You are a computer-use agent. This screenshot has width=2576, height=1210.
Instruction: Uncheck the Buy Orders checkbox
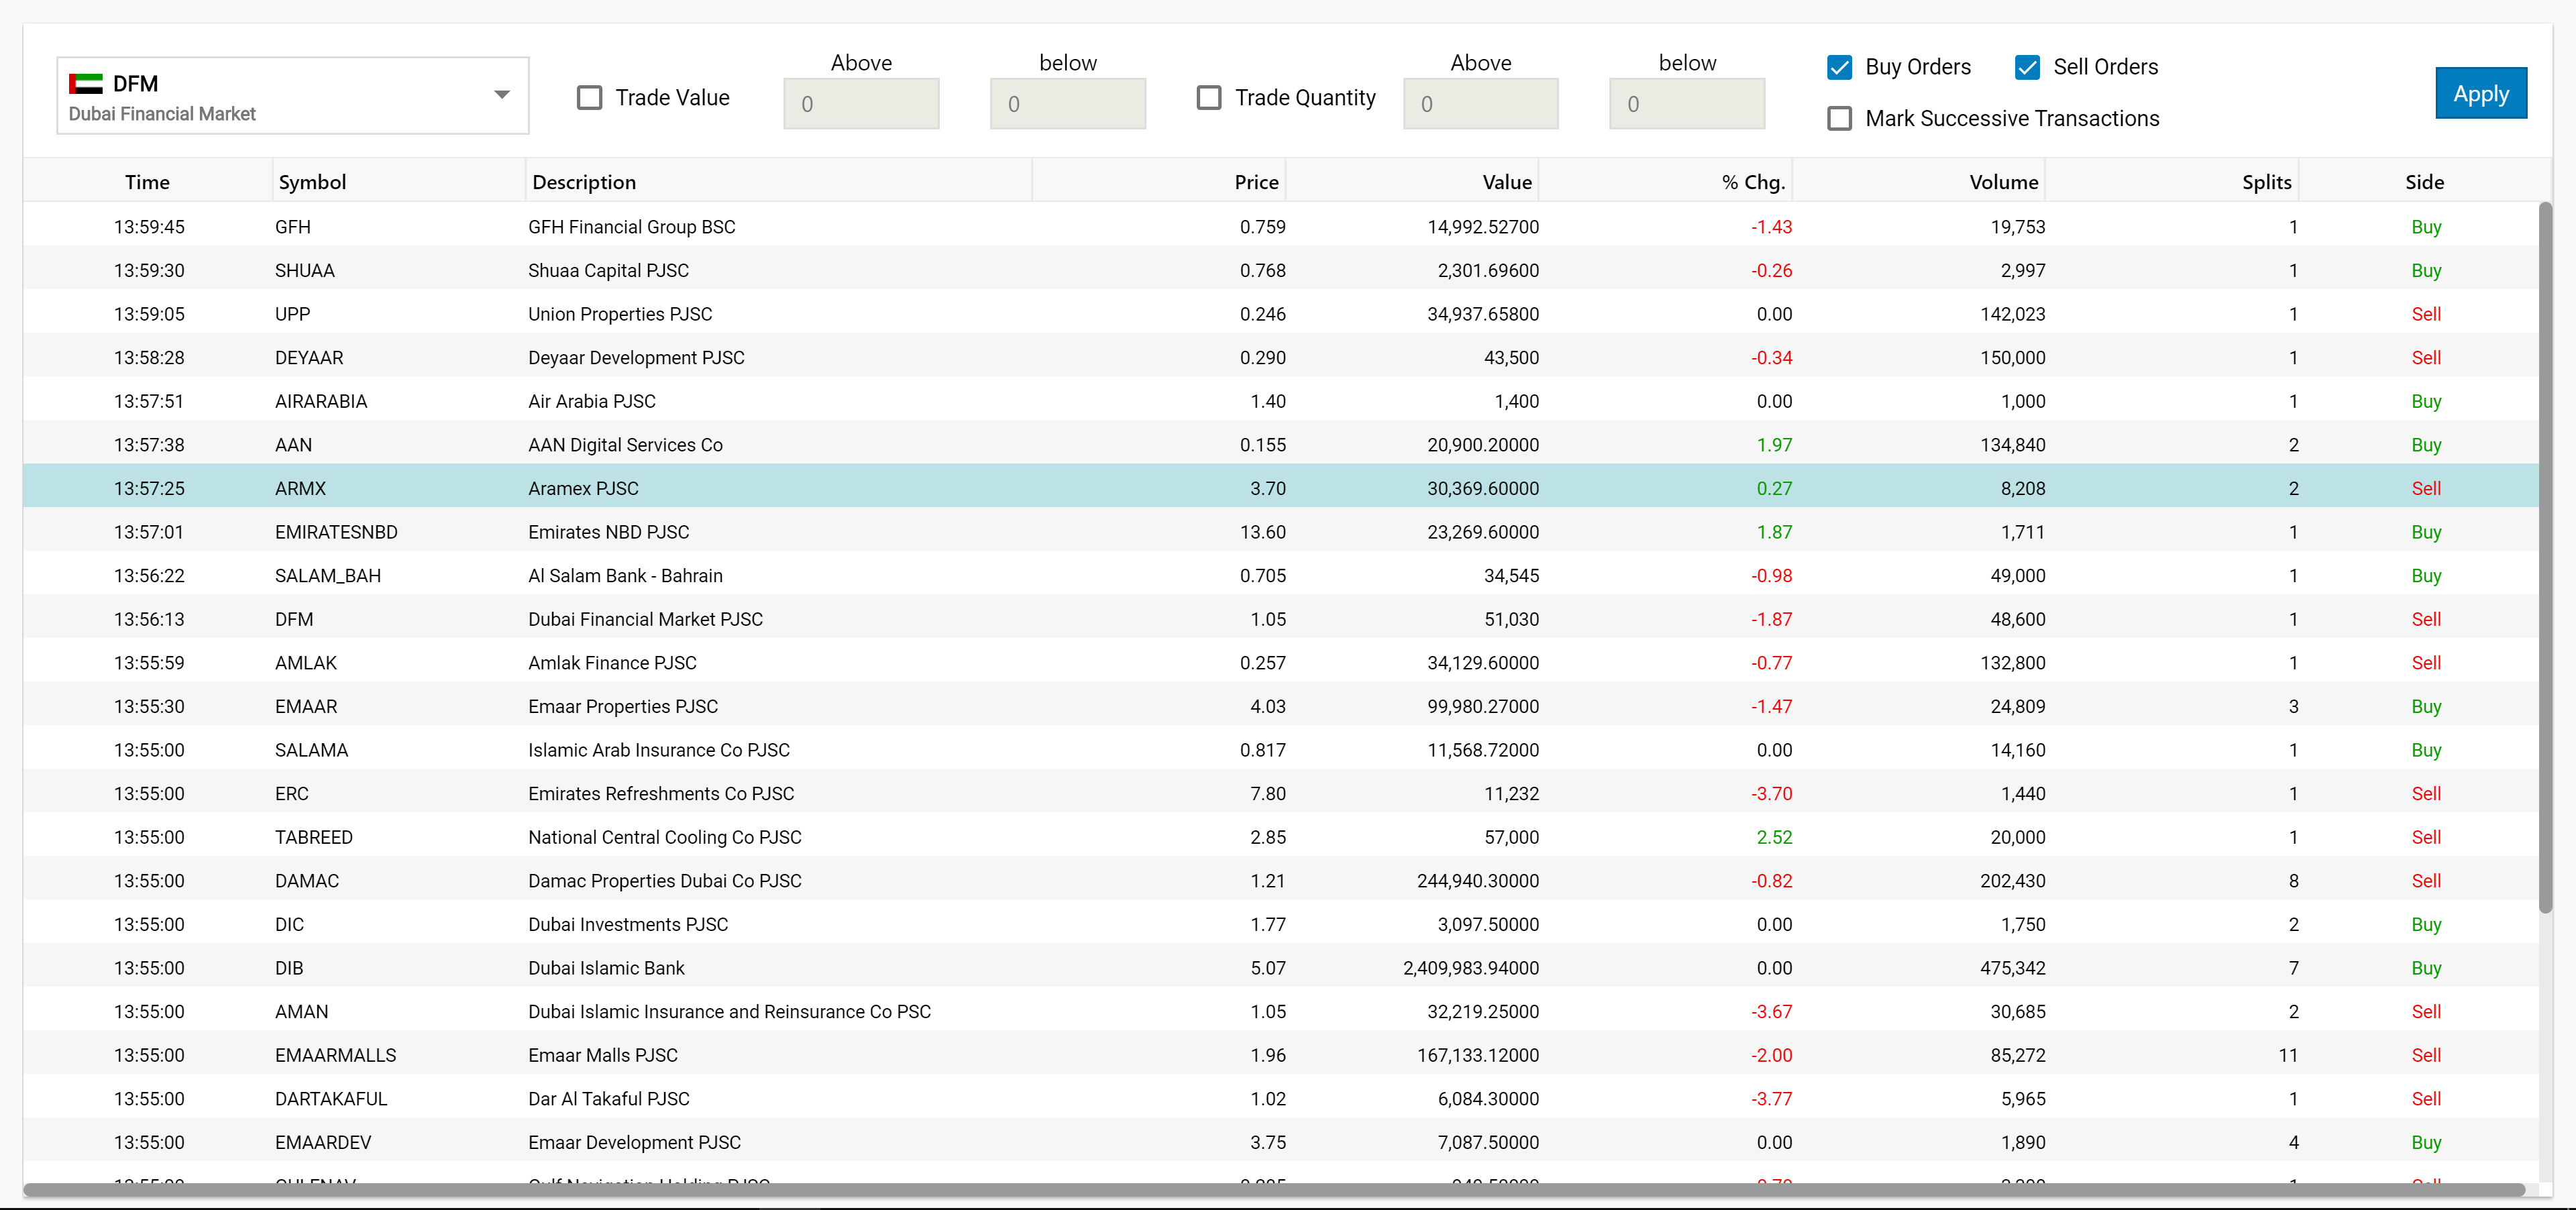(1839, 67)
